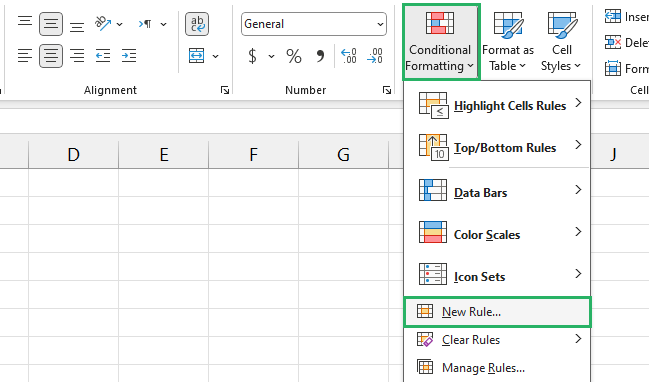
Task: Expand the Top/Bottom Rules chevron
Action: click(x=578, y=144)
